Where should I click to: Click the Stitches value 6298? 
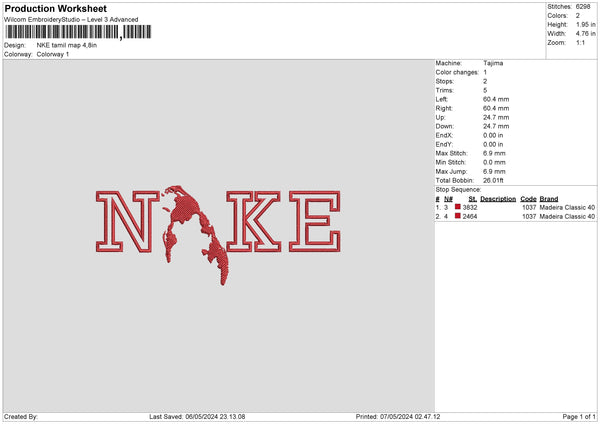coord(583,7)
